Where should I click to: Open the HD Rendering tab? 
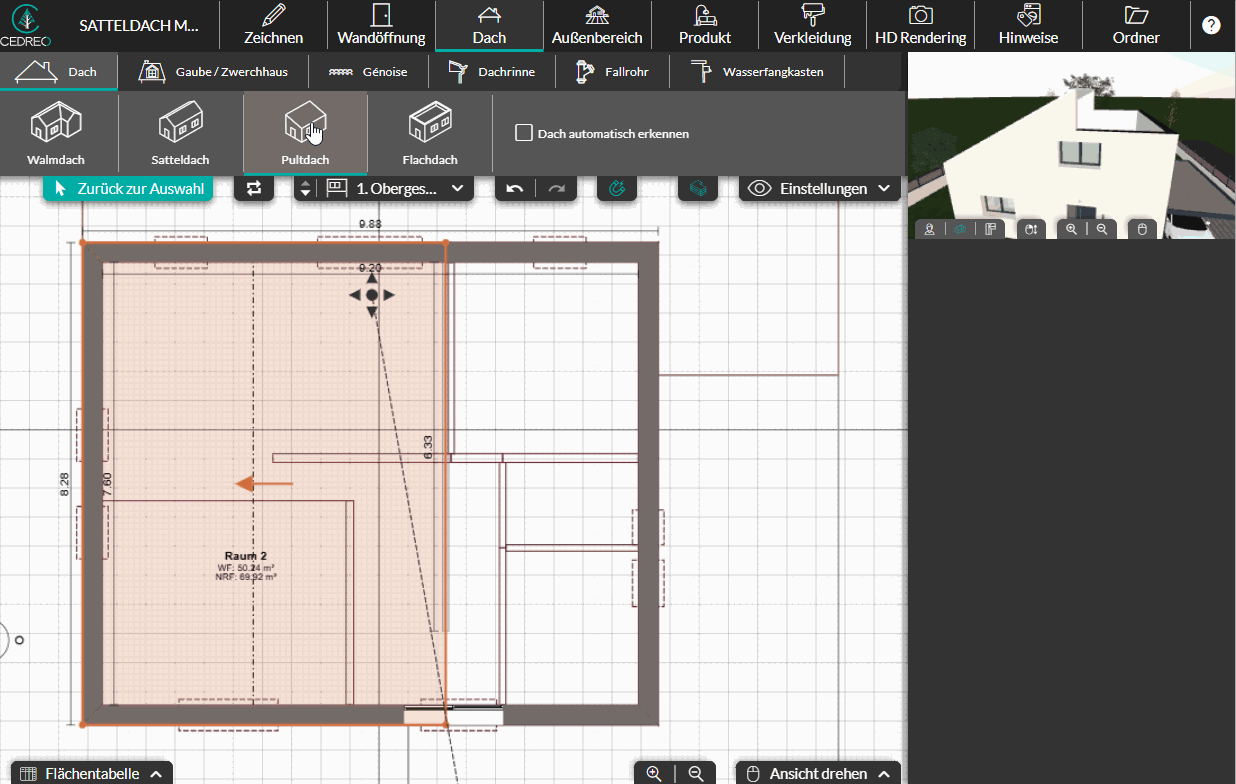point(920,26)
